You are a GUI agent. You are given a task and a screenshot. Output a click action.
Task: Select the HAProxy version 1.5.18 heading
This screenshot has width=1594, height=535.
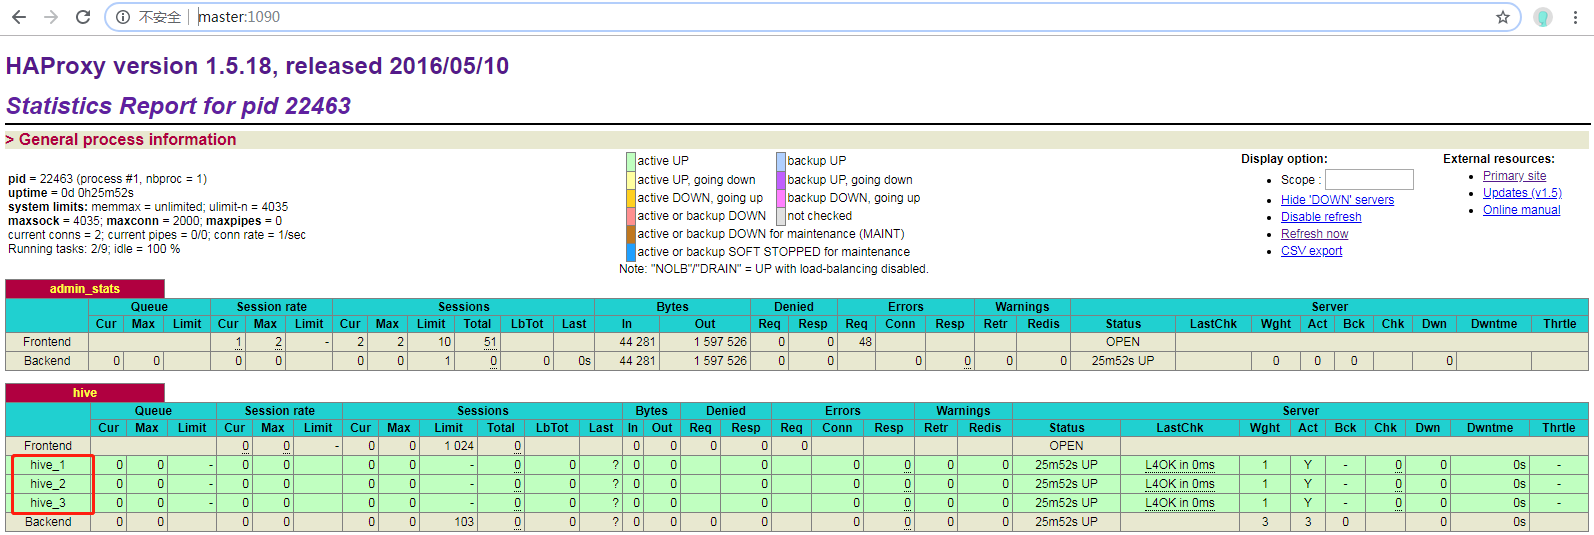257,66
